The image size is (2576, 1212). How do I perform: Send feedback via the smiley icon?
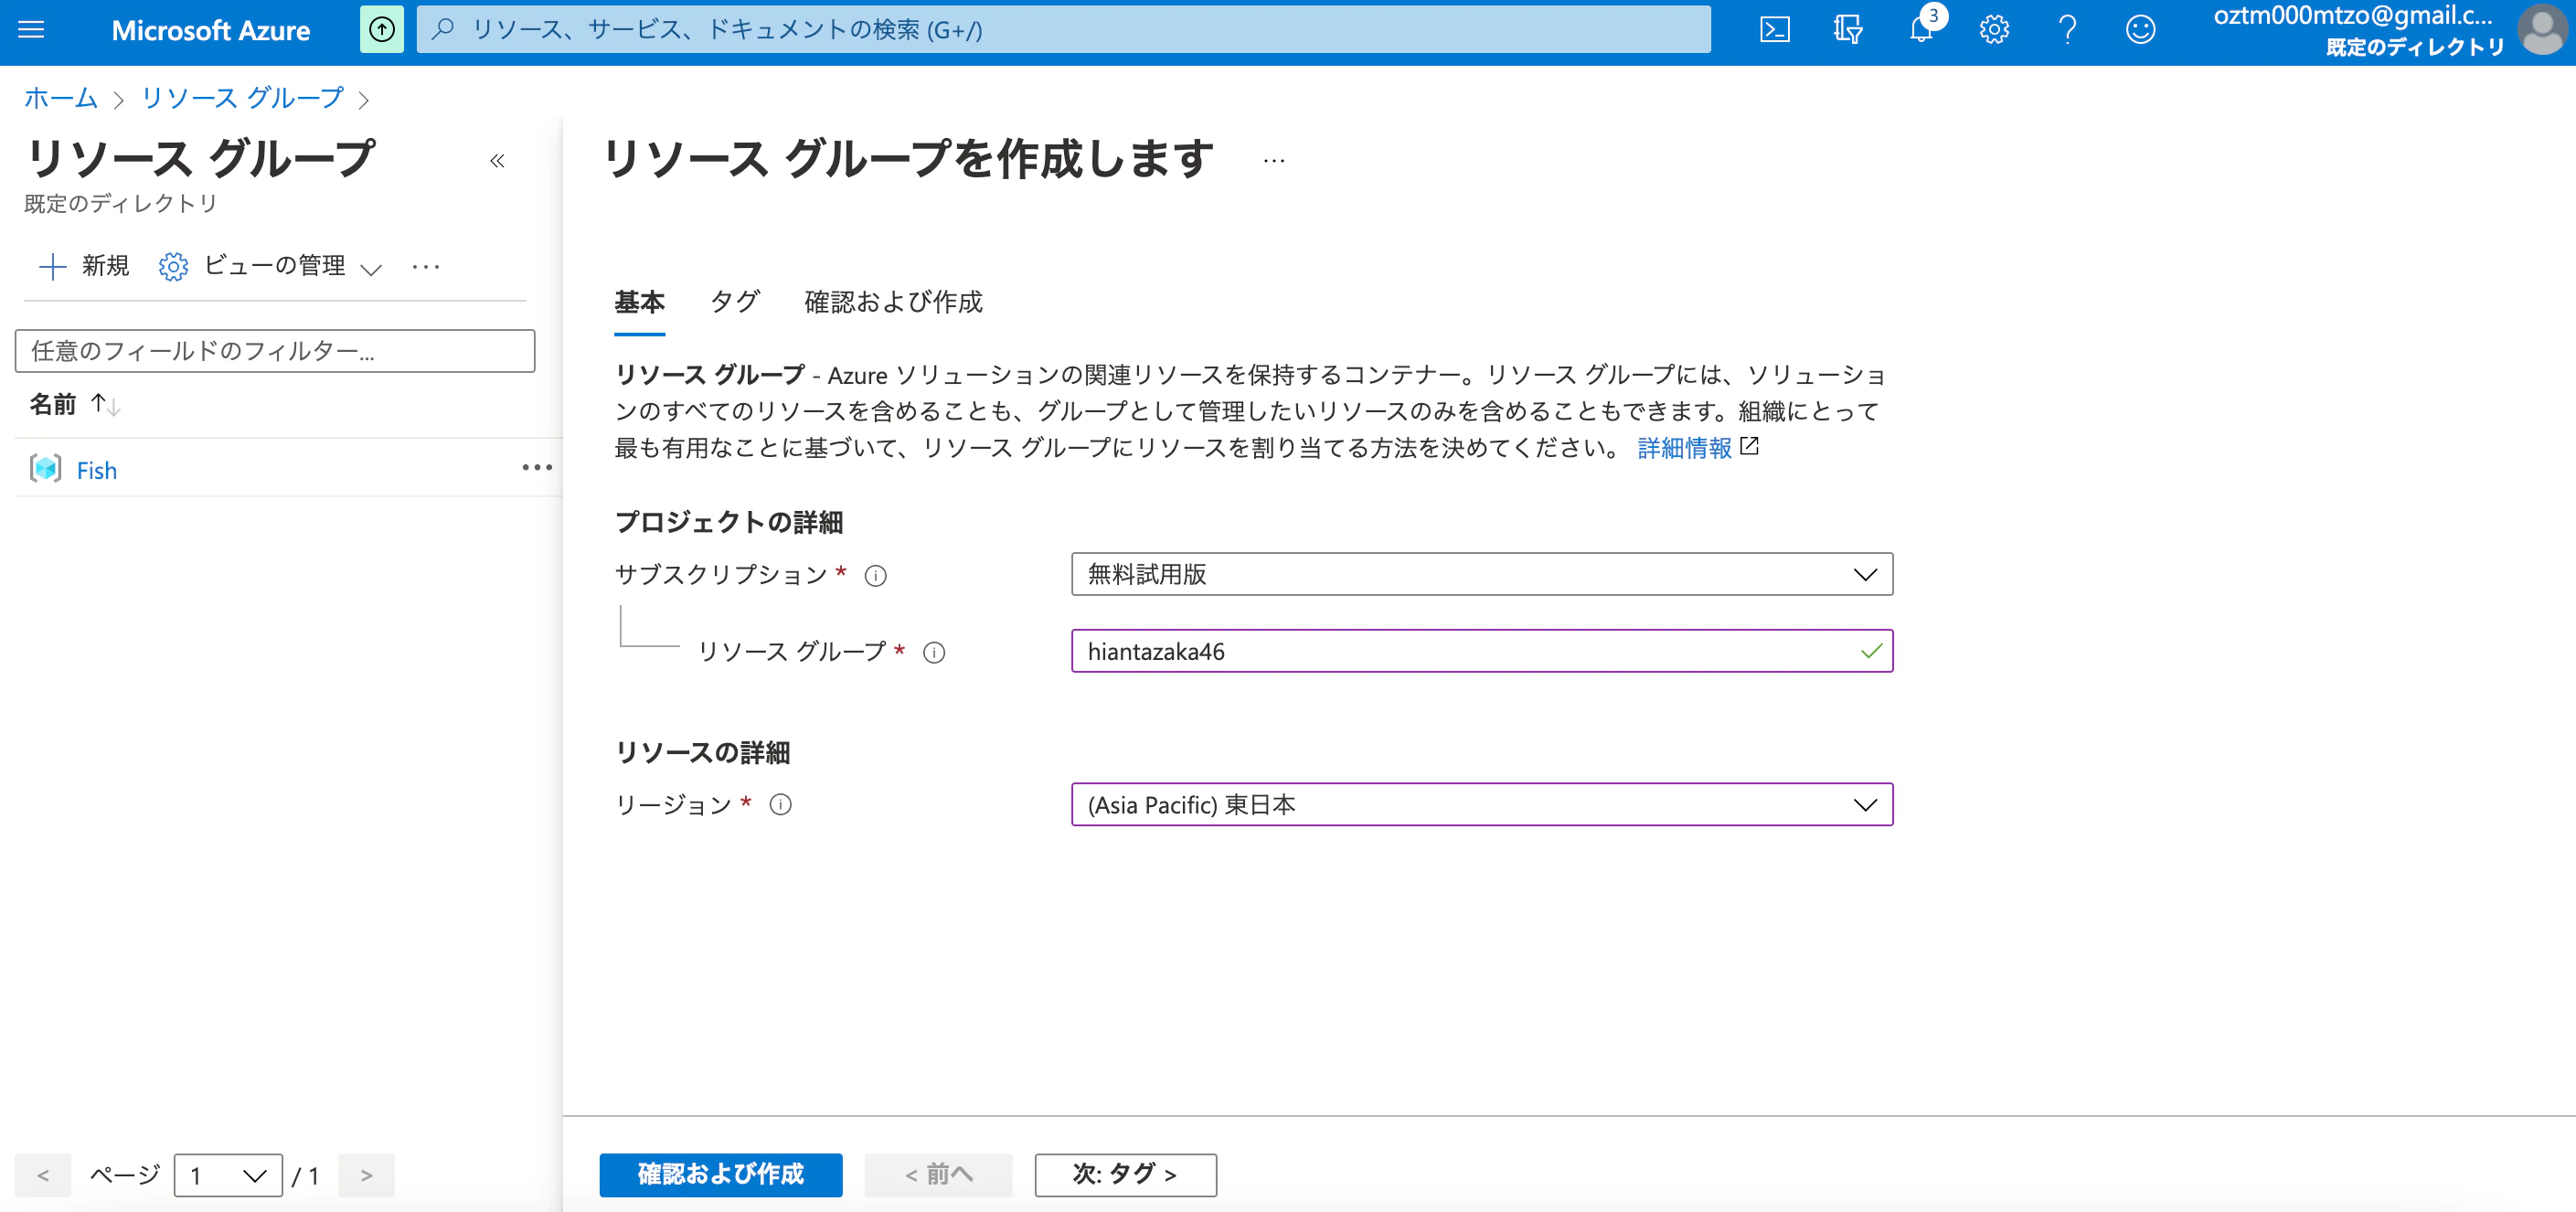coord(2140,30)
